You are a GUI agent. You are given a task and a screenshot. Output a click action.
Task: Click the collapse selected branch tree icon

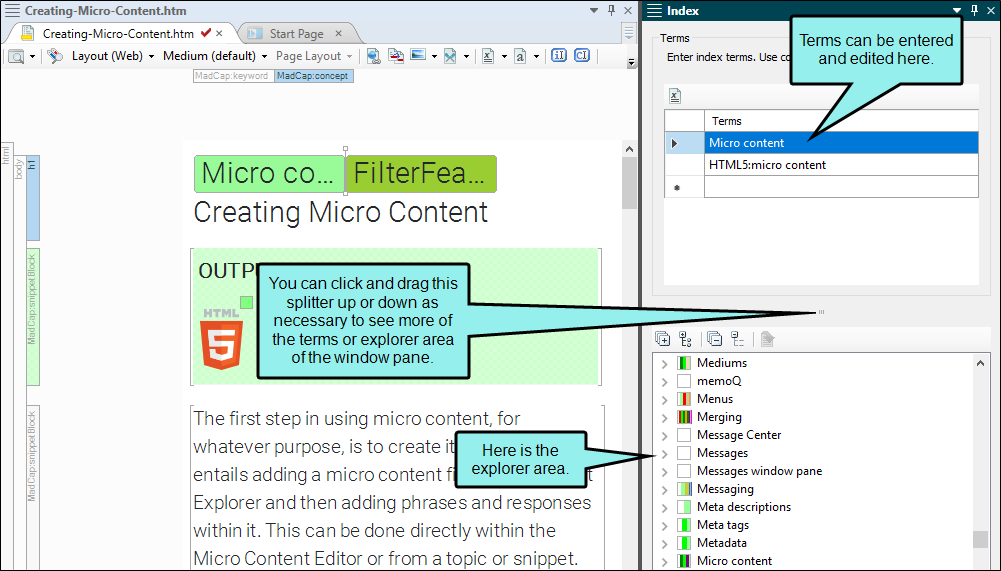point(737,339)
